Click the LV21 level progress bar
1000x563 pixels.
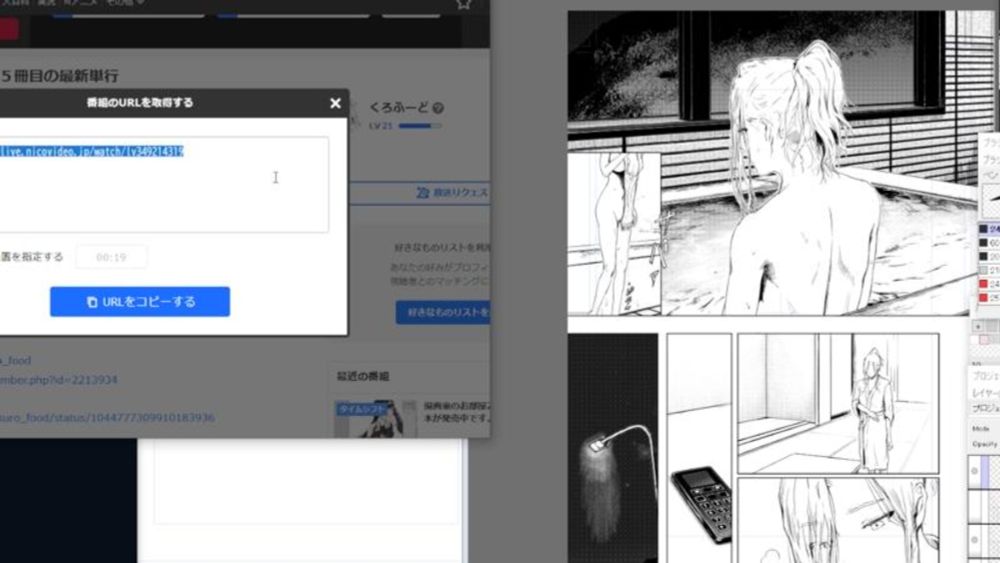[420, 126]
